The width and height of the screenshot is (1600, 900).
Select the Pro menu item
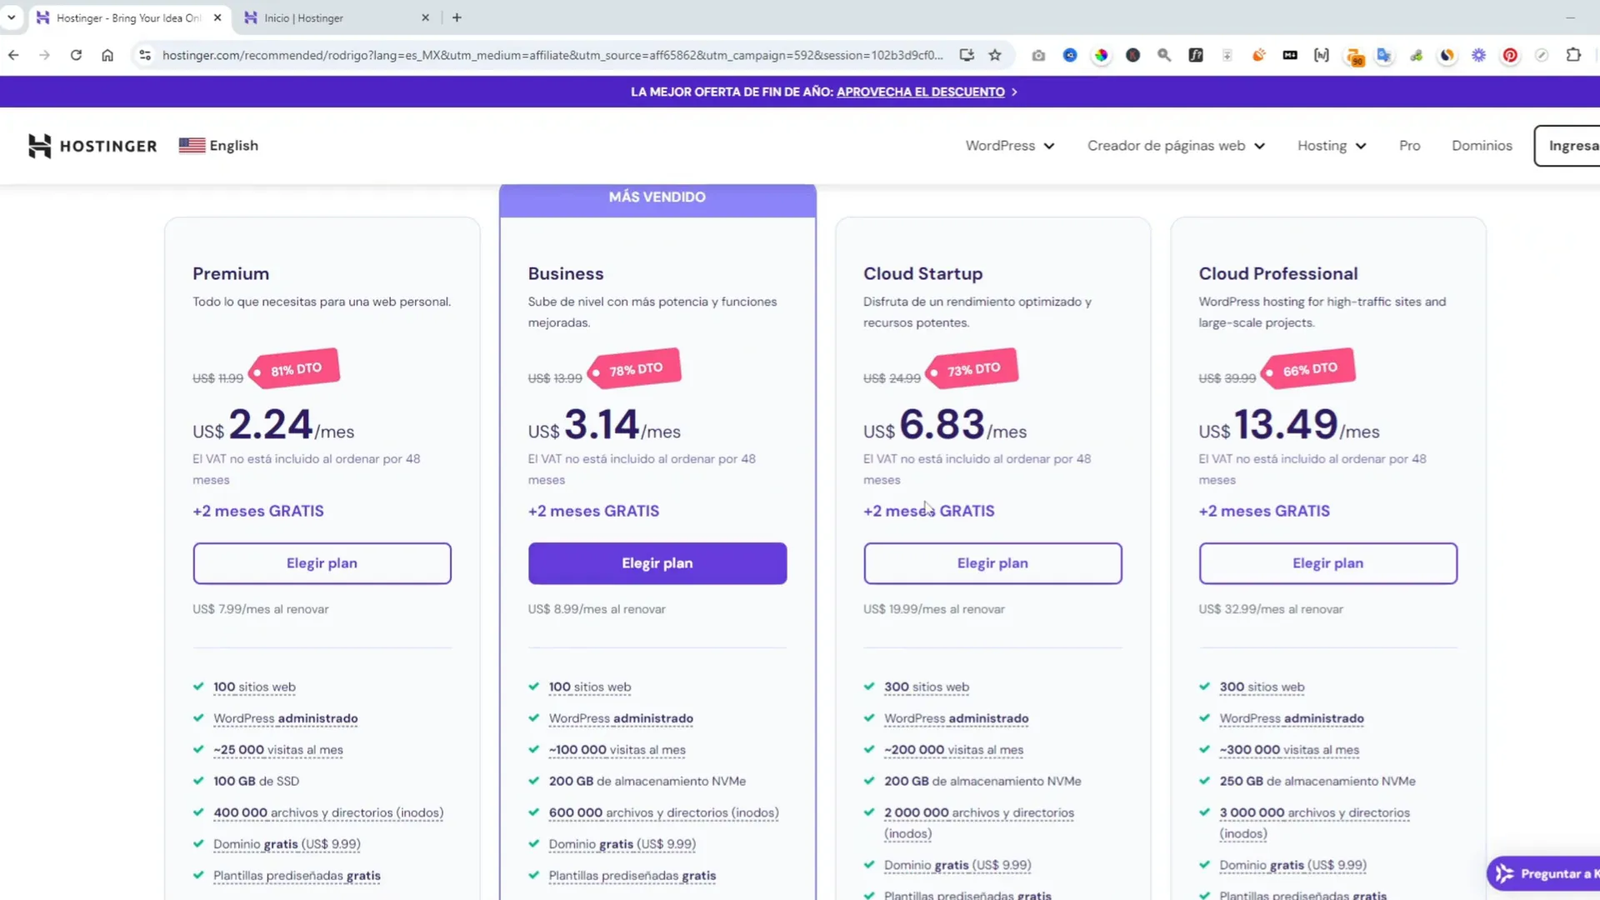pyautogui.click(x=1409, y=145)
